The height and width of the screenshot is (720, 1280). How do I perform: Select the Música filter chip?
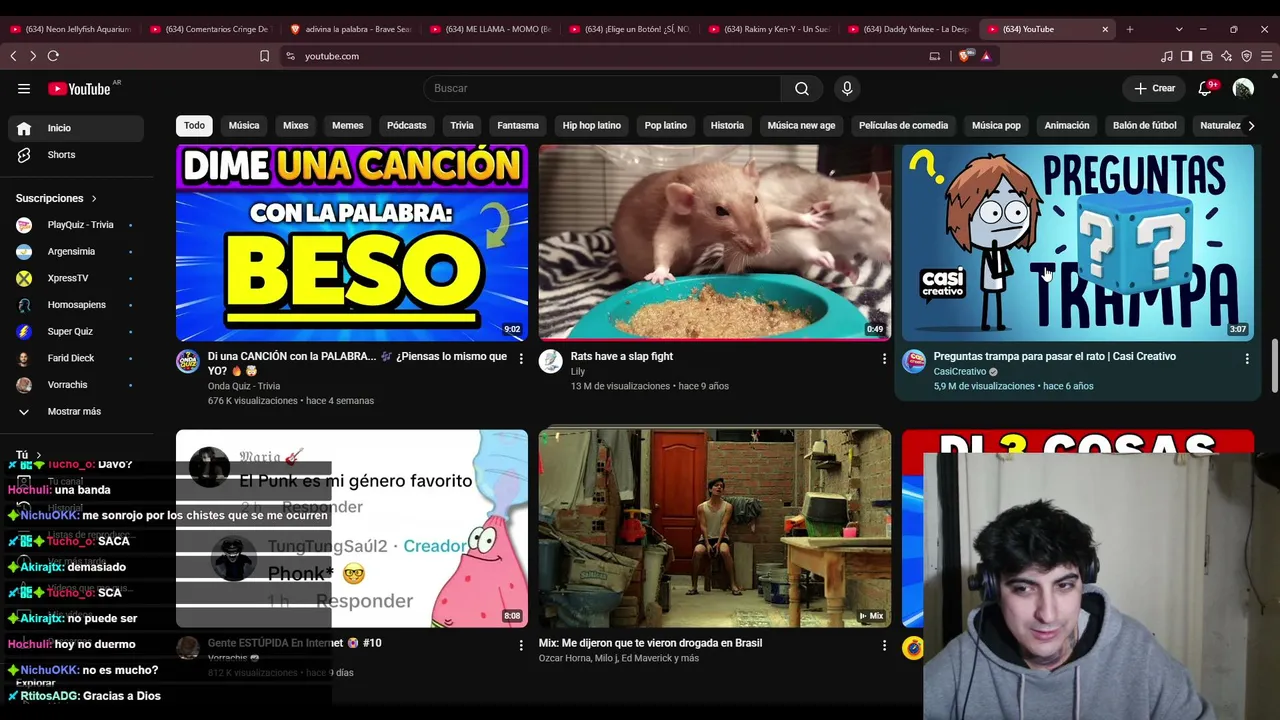[244, 125]
